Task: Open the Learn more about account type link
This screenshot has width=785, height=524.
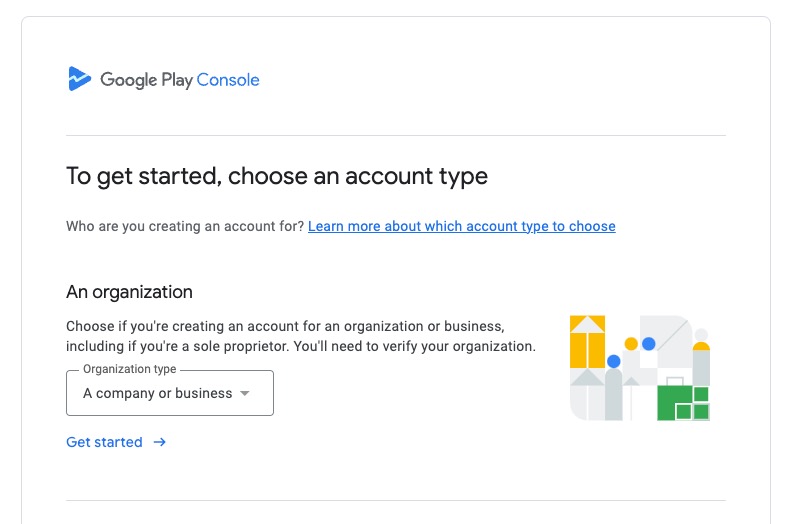Action: click(x=461, y=226)
